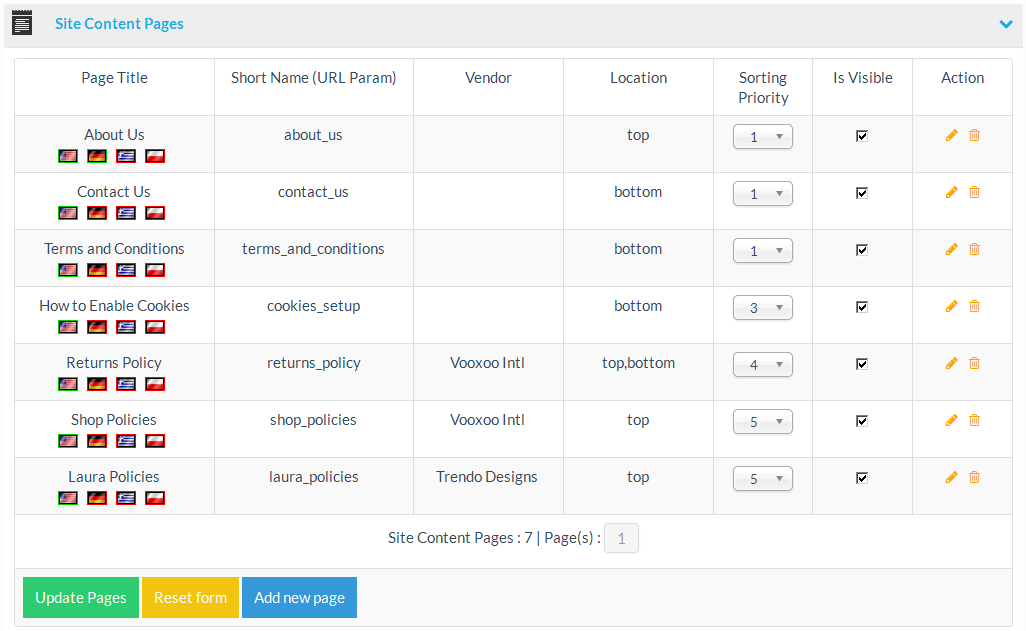Image resolution: width=1026 pixels, height=631 pixels.
Task: Click trash icon for Laura Policies row
Action: pyautogui.click(x=974, y=478)
